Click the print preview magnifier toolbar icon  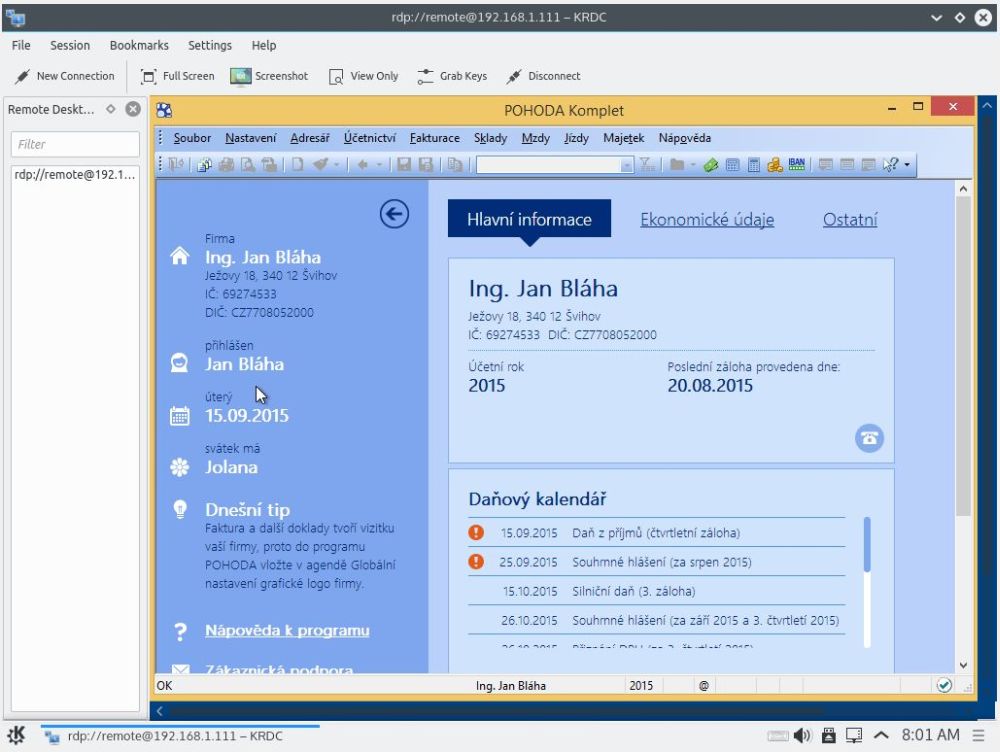(x=248, y=165)
